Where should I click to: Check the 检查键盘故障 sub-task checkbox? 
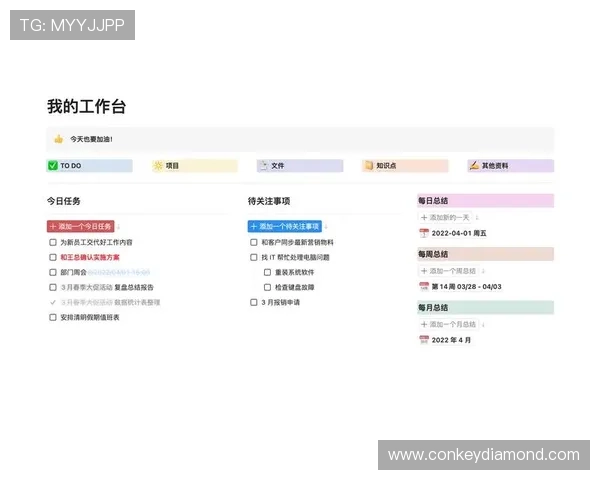pyautogui.click(x=267, y=287)
